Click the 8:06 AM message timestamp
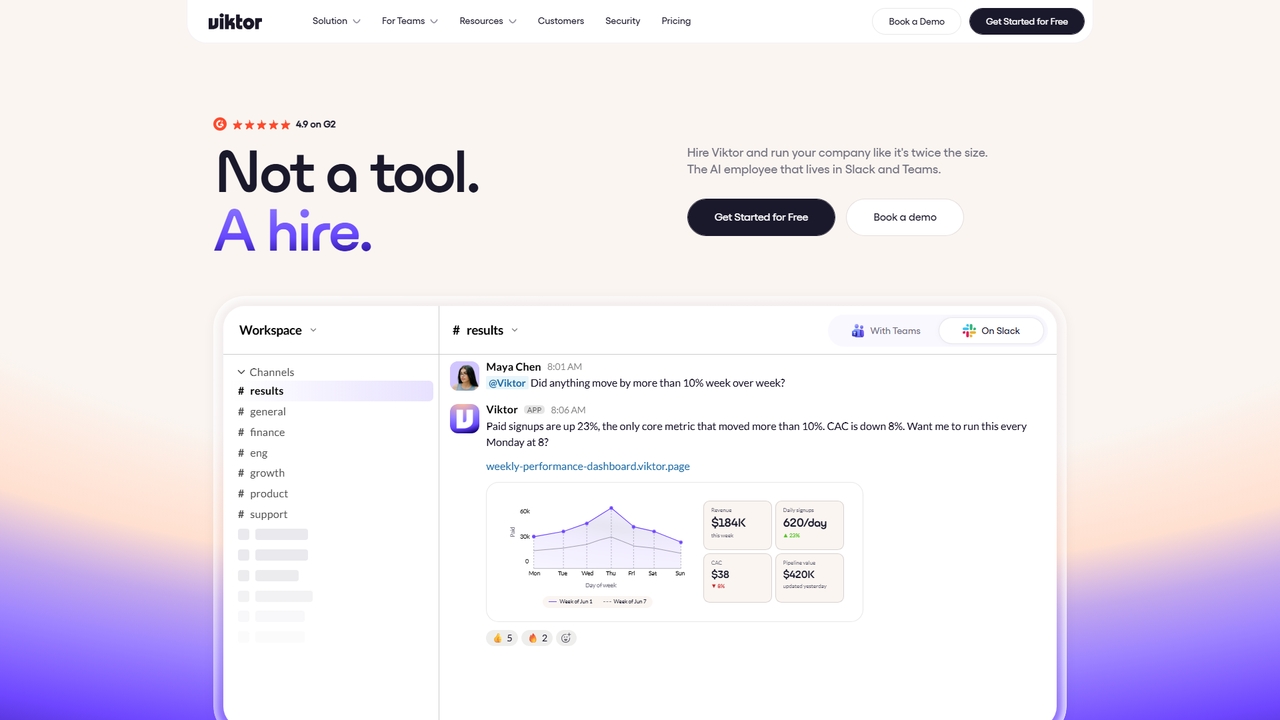 pos(568,410)
